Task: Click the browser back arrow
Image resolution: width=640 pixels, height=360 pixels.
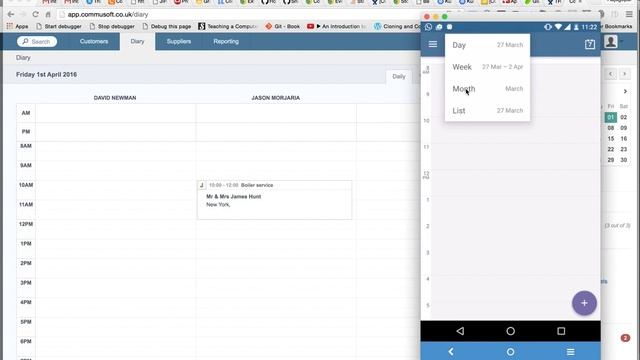Action: click(11, 14)
